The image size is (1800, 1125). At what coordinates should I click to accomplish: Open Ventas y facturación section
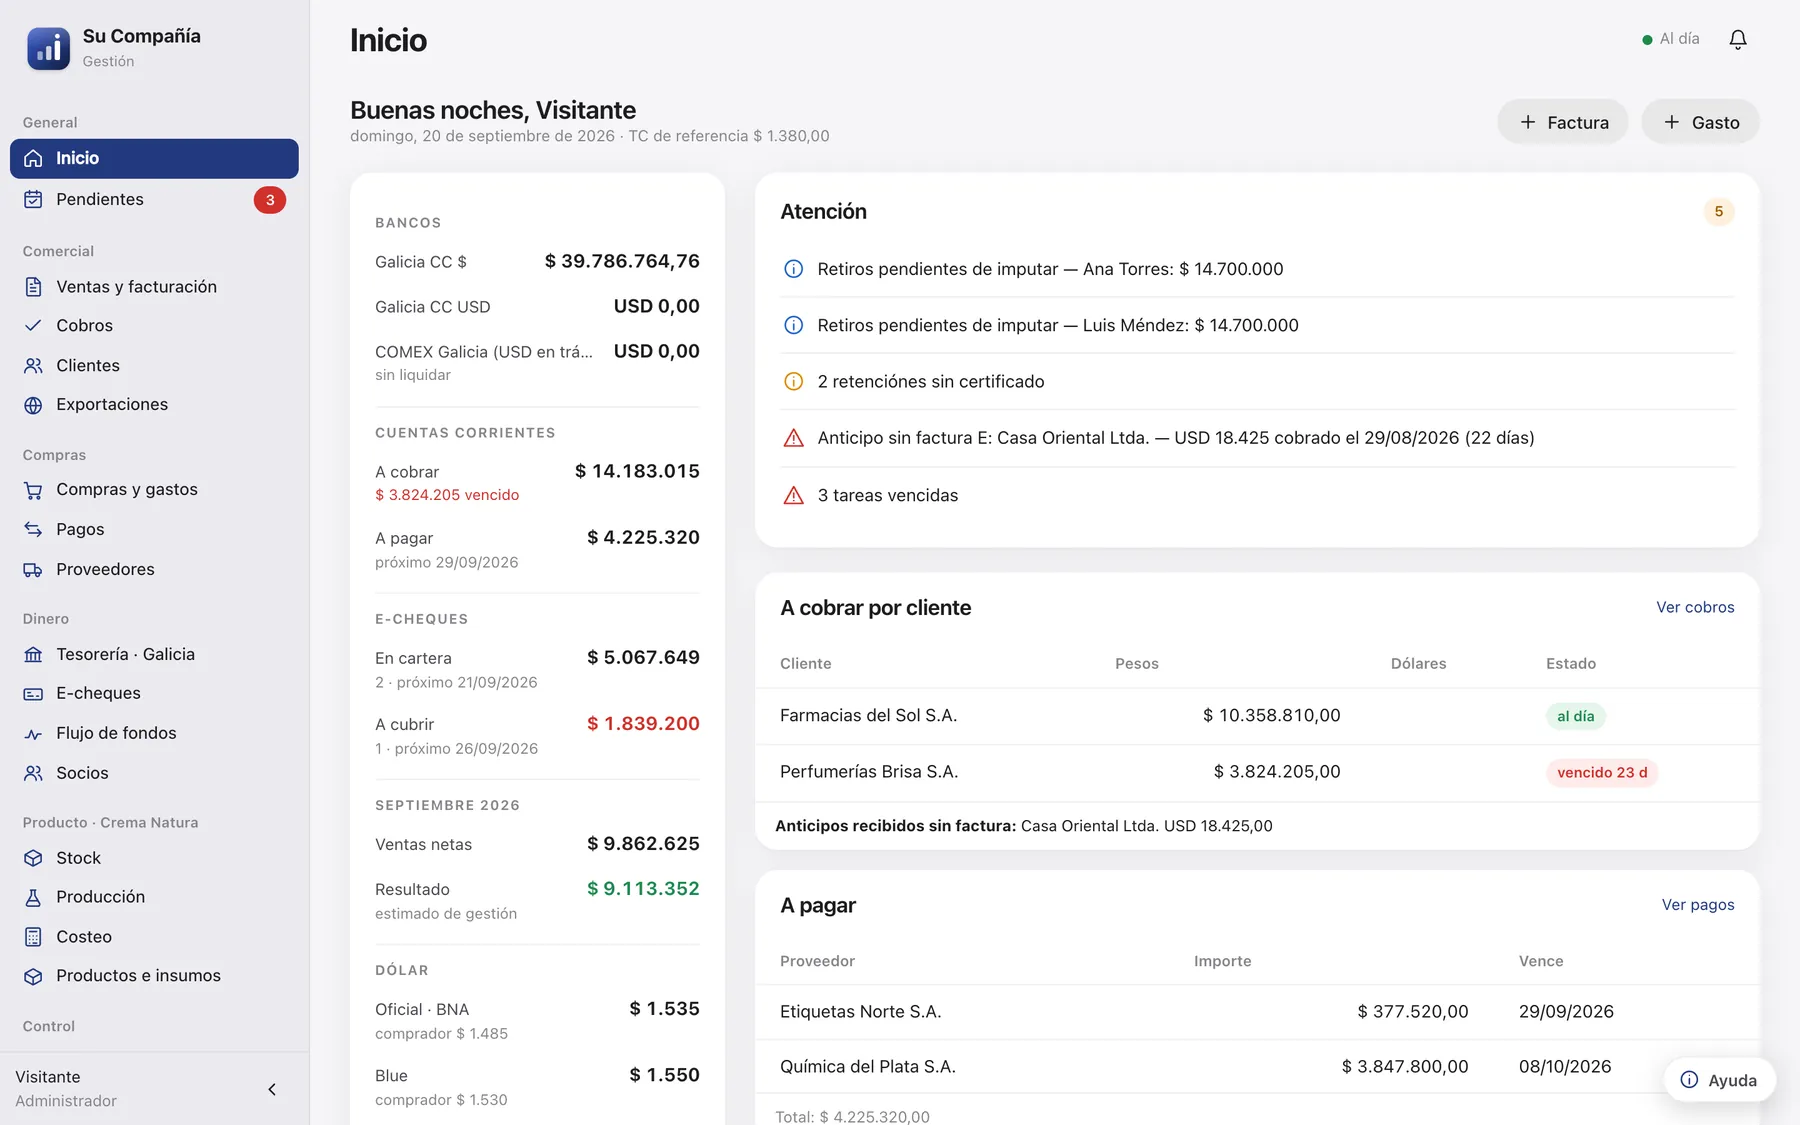point(154,287)
